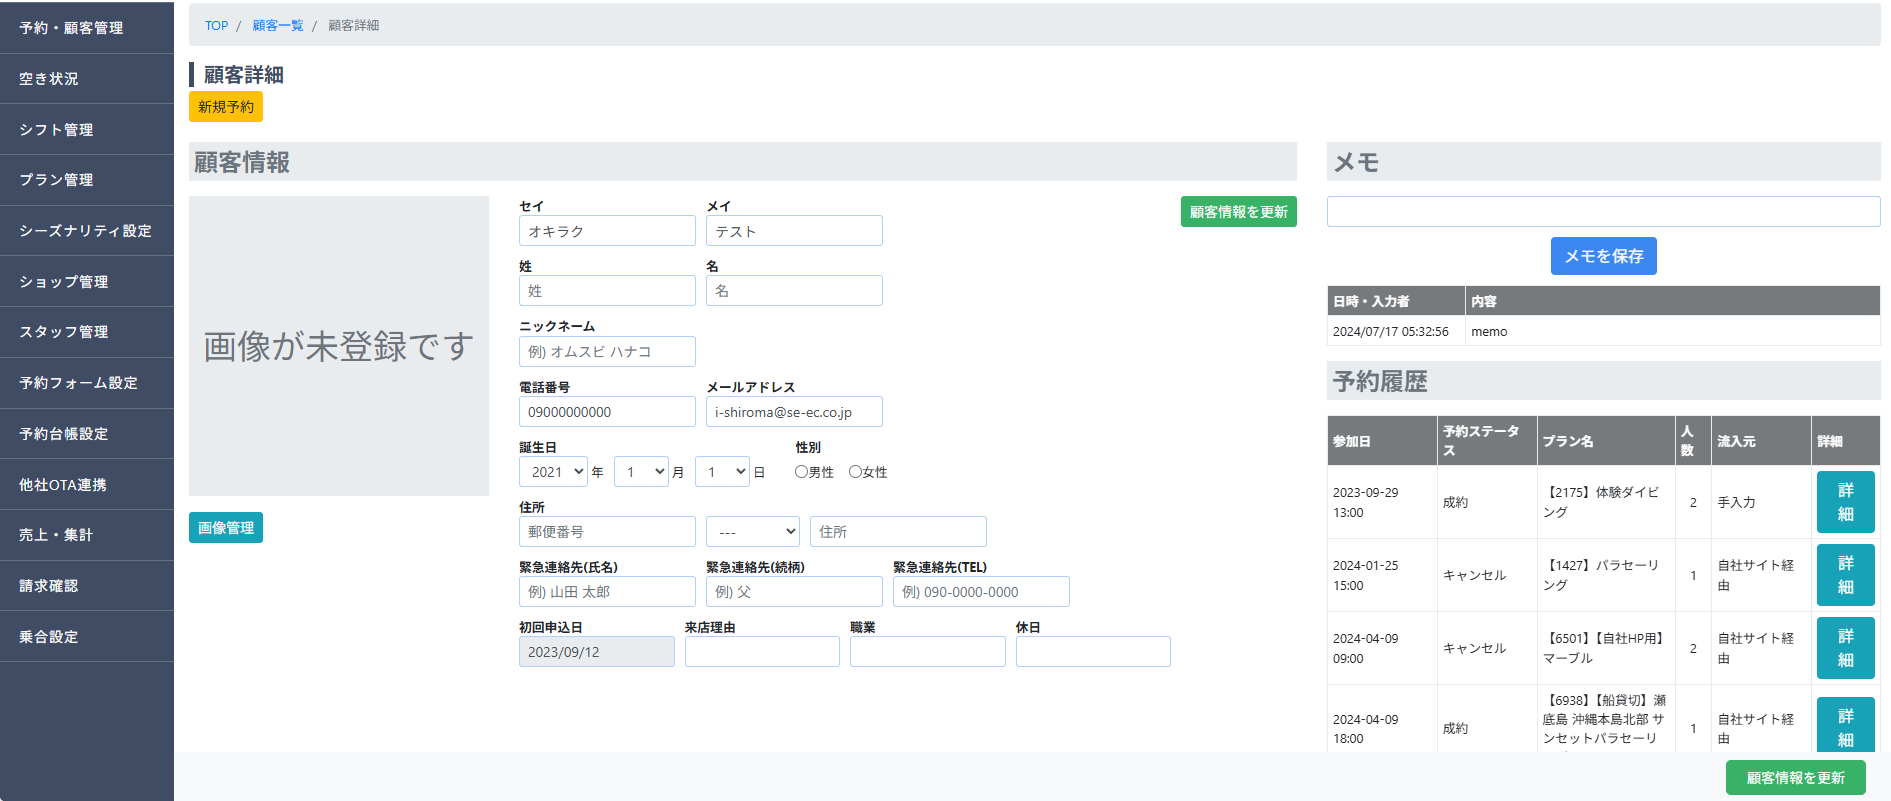Click the yellow 新規予約 button
Viewport: 1891px width, 801px height.
coord(226,107)
